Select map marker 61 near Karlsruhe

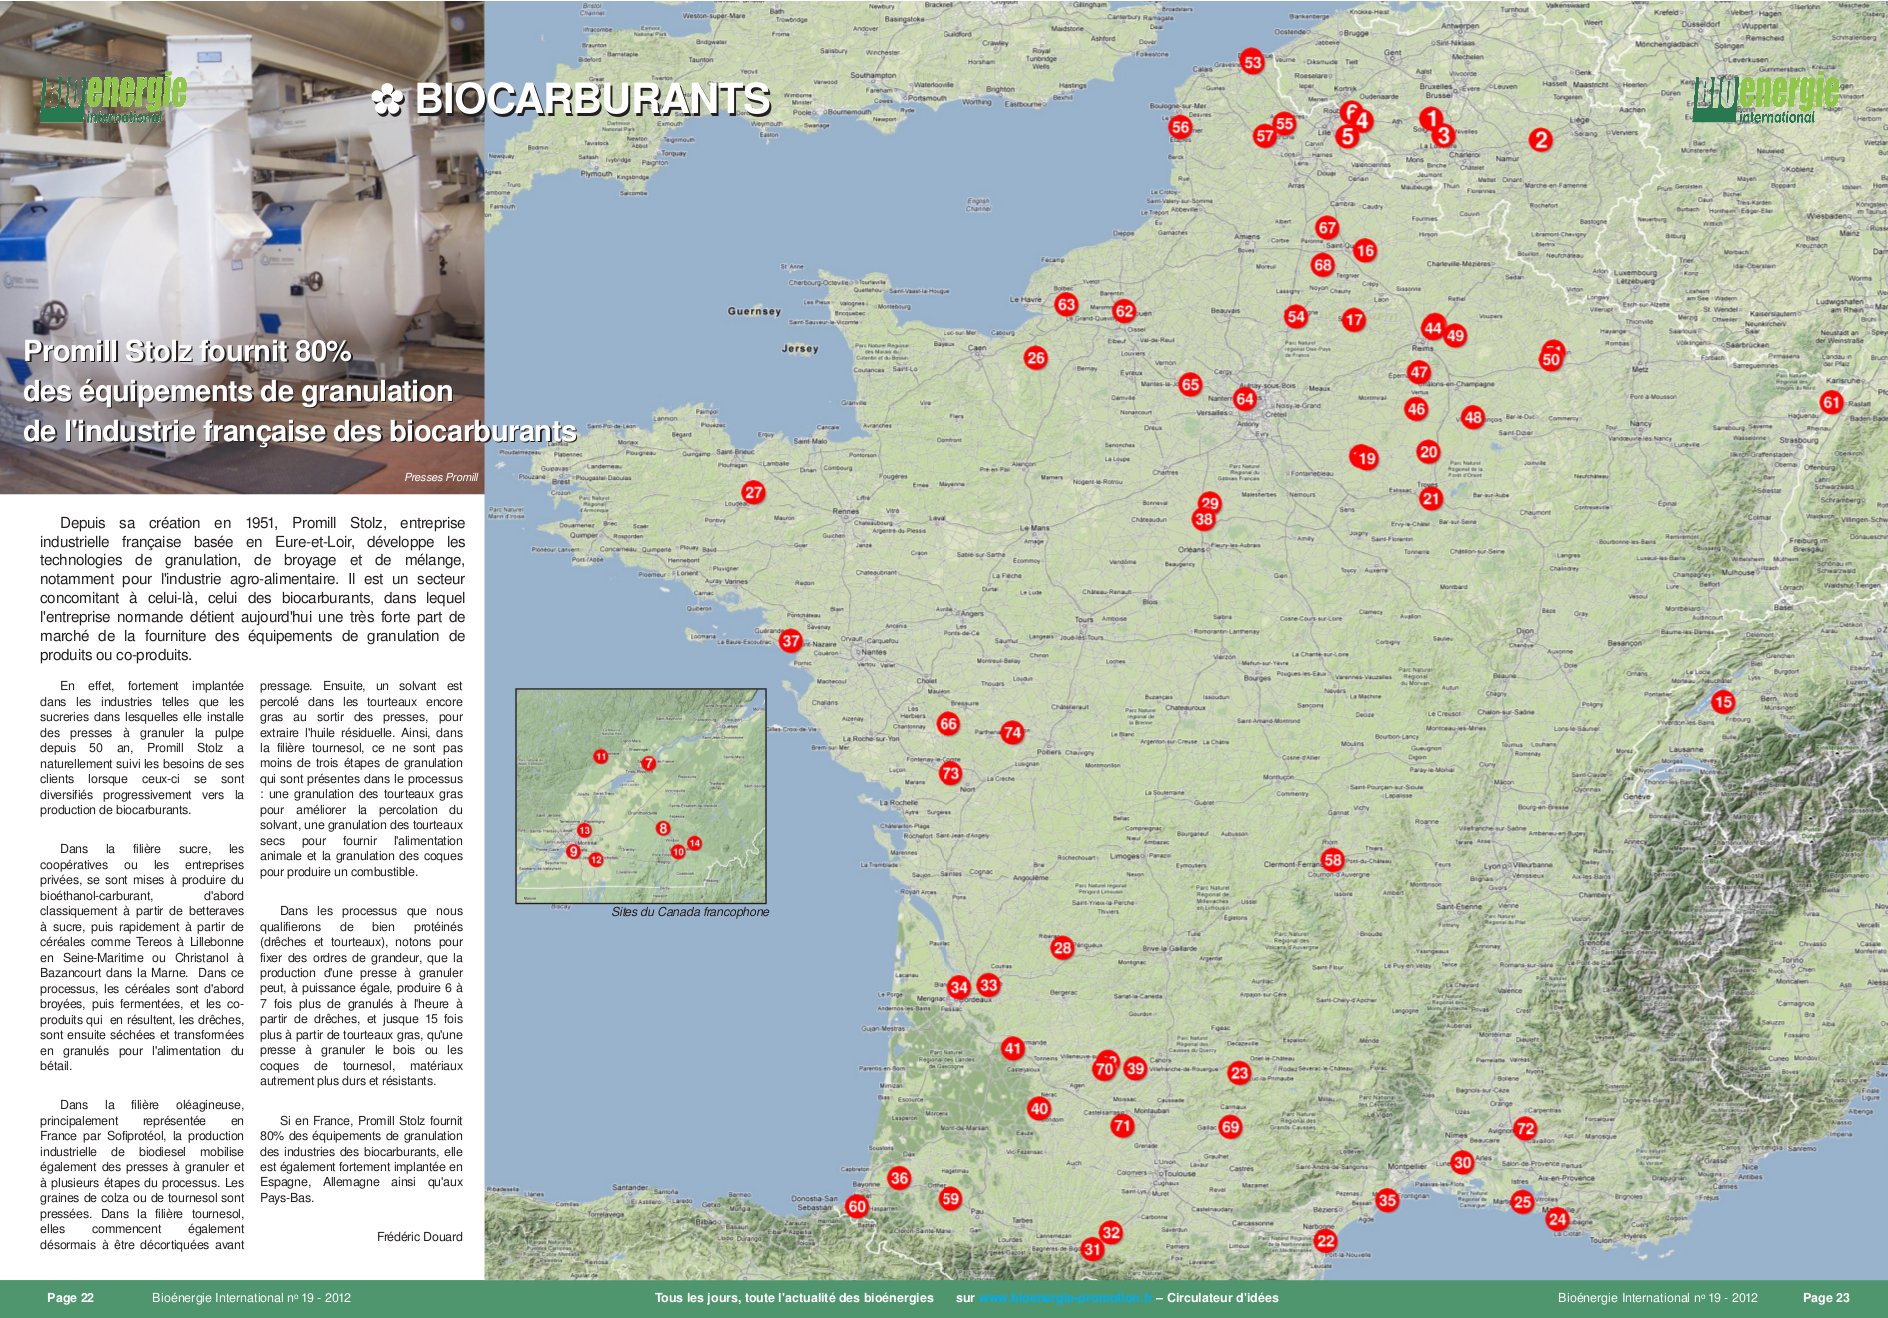(x=1831, y=402)
